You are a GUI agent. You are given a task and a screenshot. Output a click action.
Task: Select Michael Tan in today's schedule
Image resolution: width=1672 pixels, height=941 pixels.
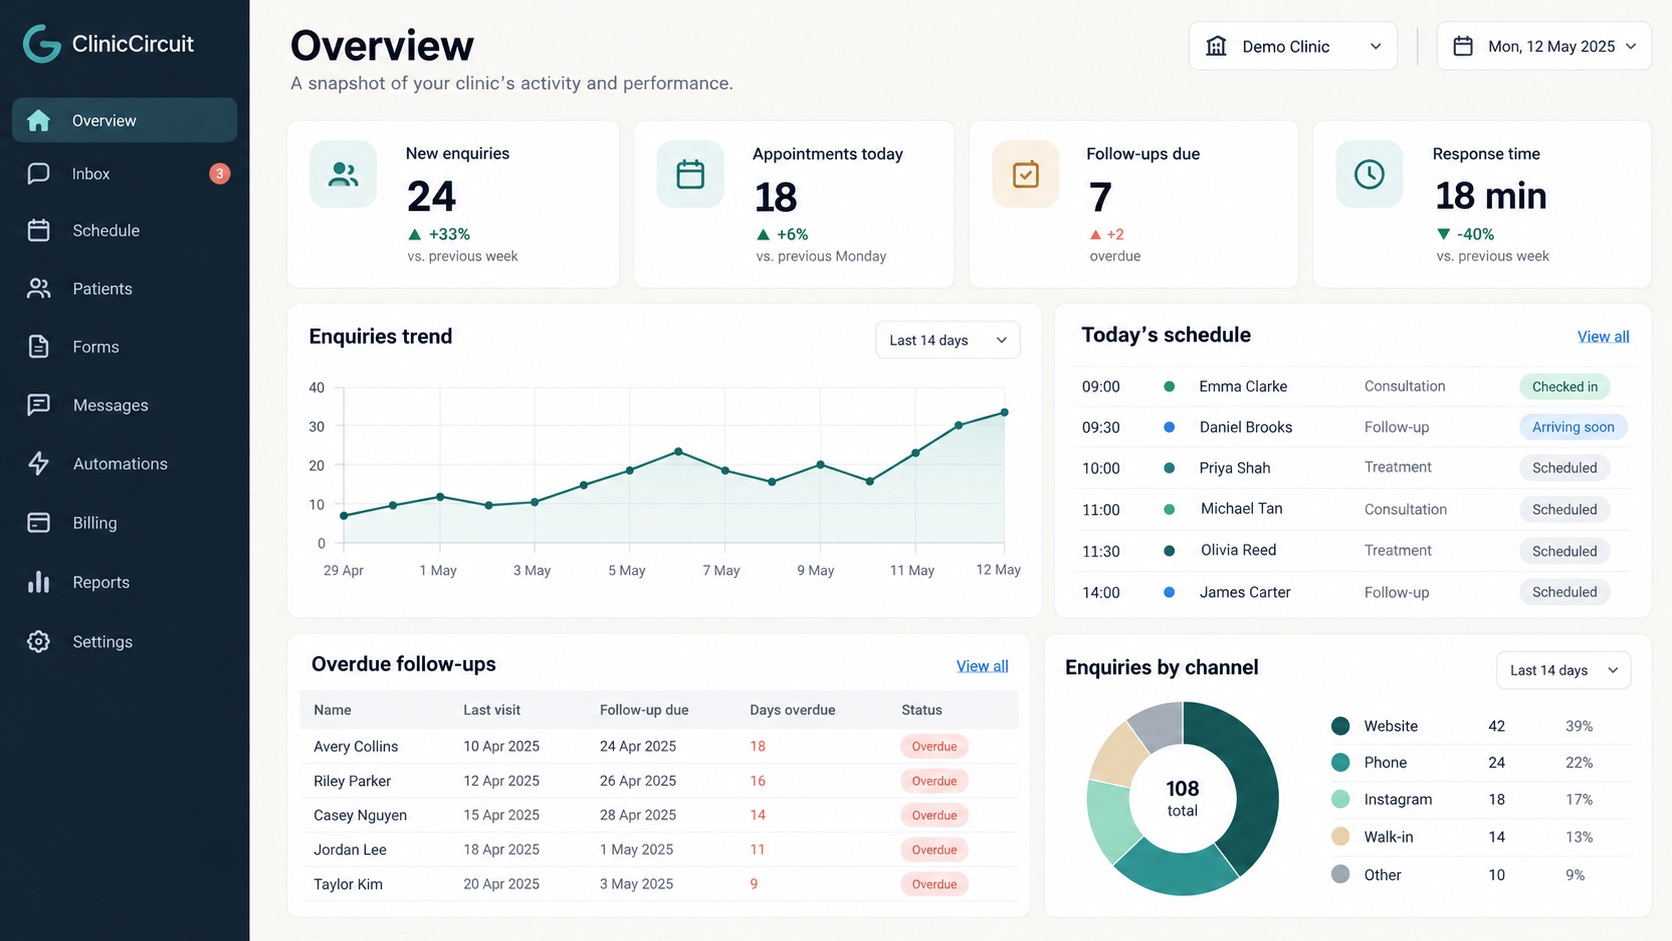[1241, 509]
